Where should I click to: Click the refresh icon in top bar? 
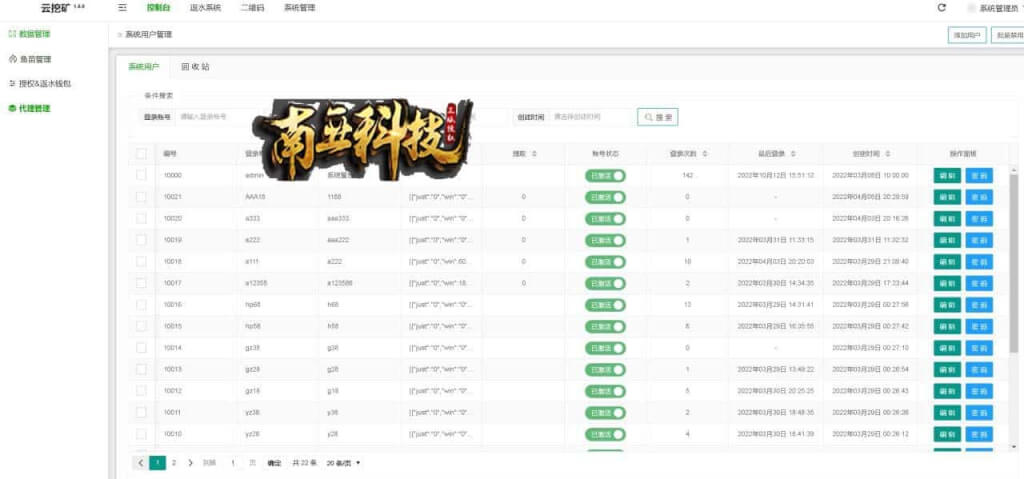pyautogui.click(x=942, y=8)
